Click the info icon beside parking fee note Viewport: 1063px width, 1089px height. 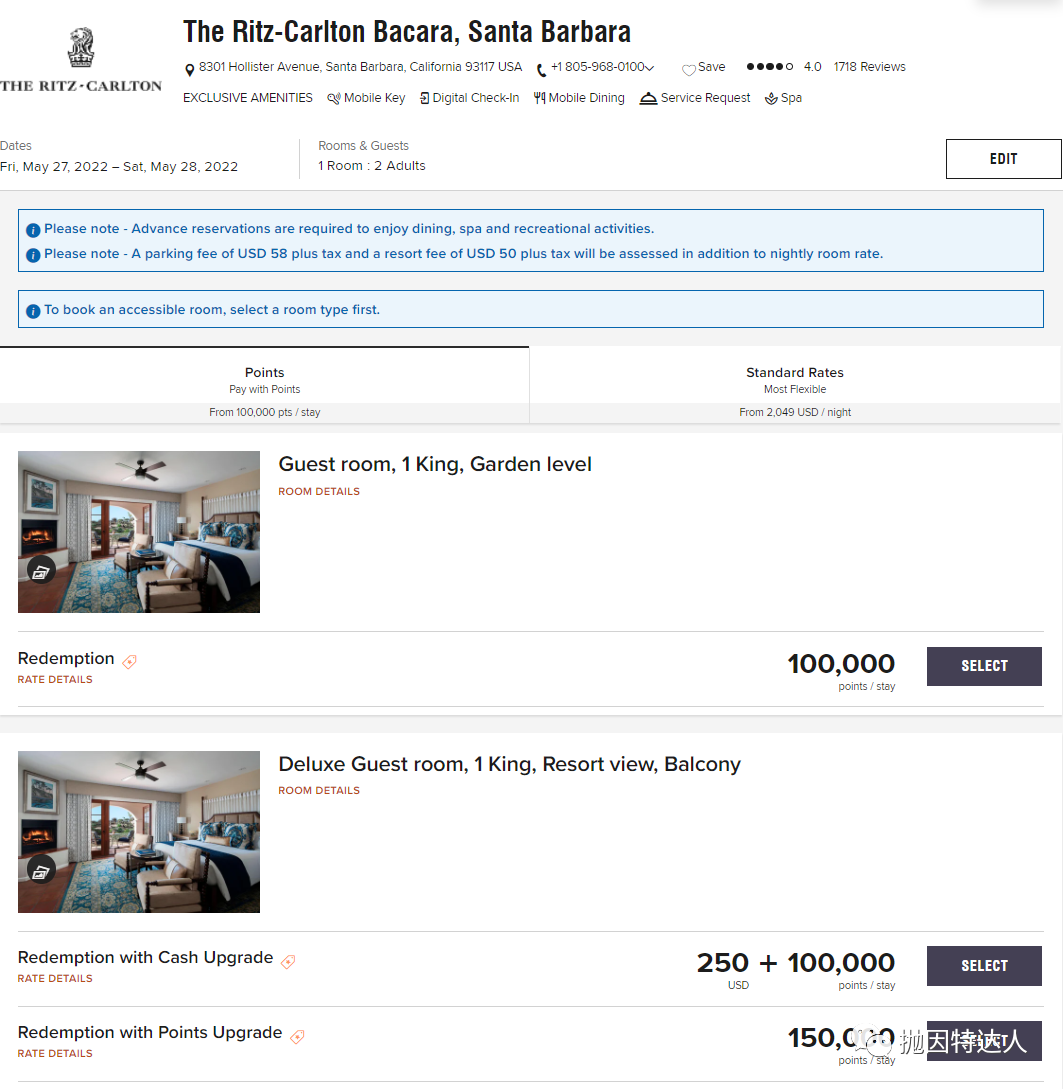point(33,255)
